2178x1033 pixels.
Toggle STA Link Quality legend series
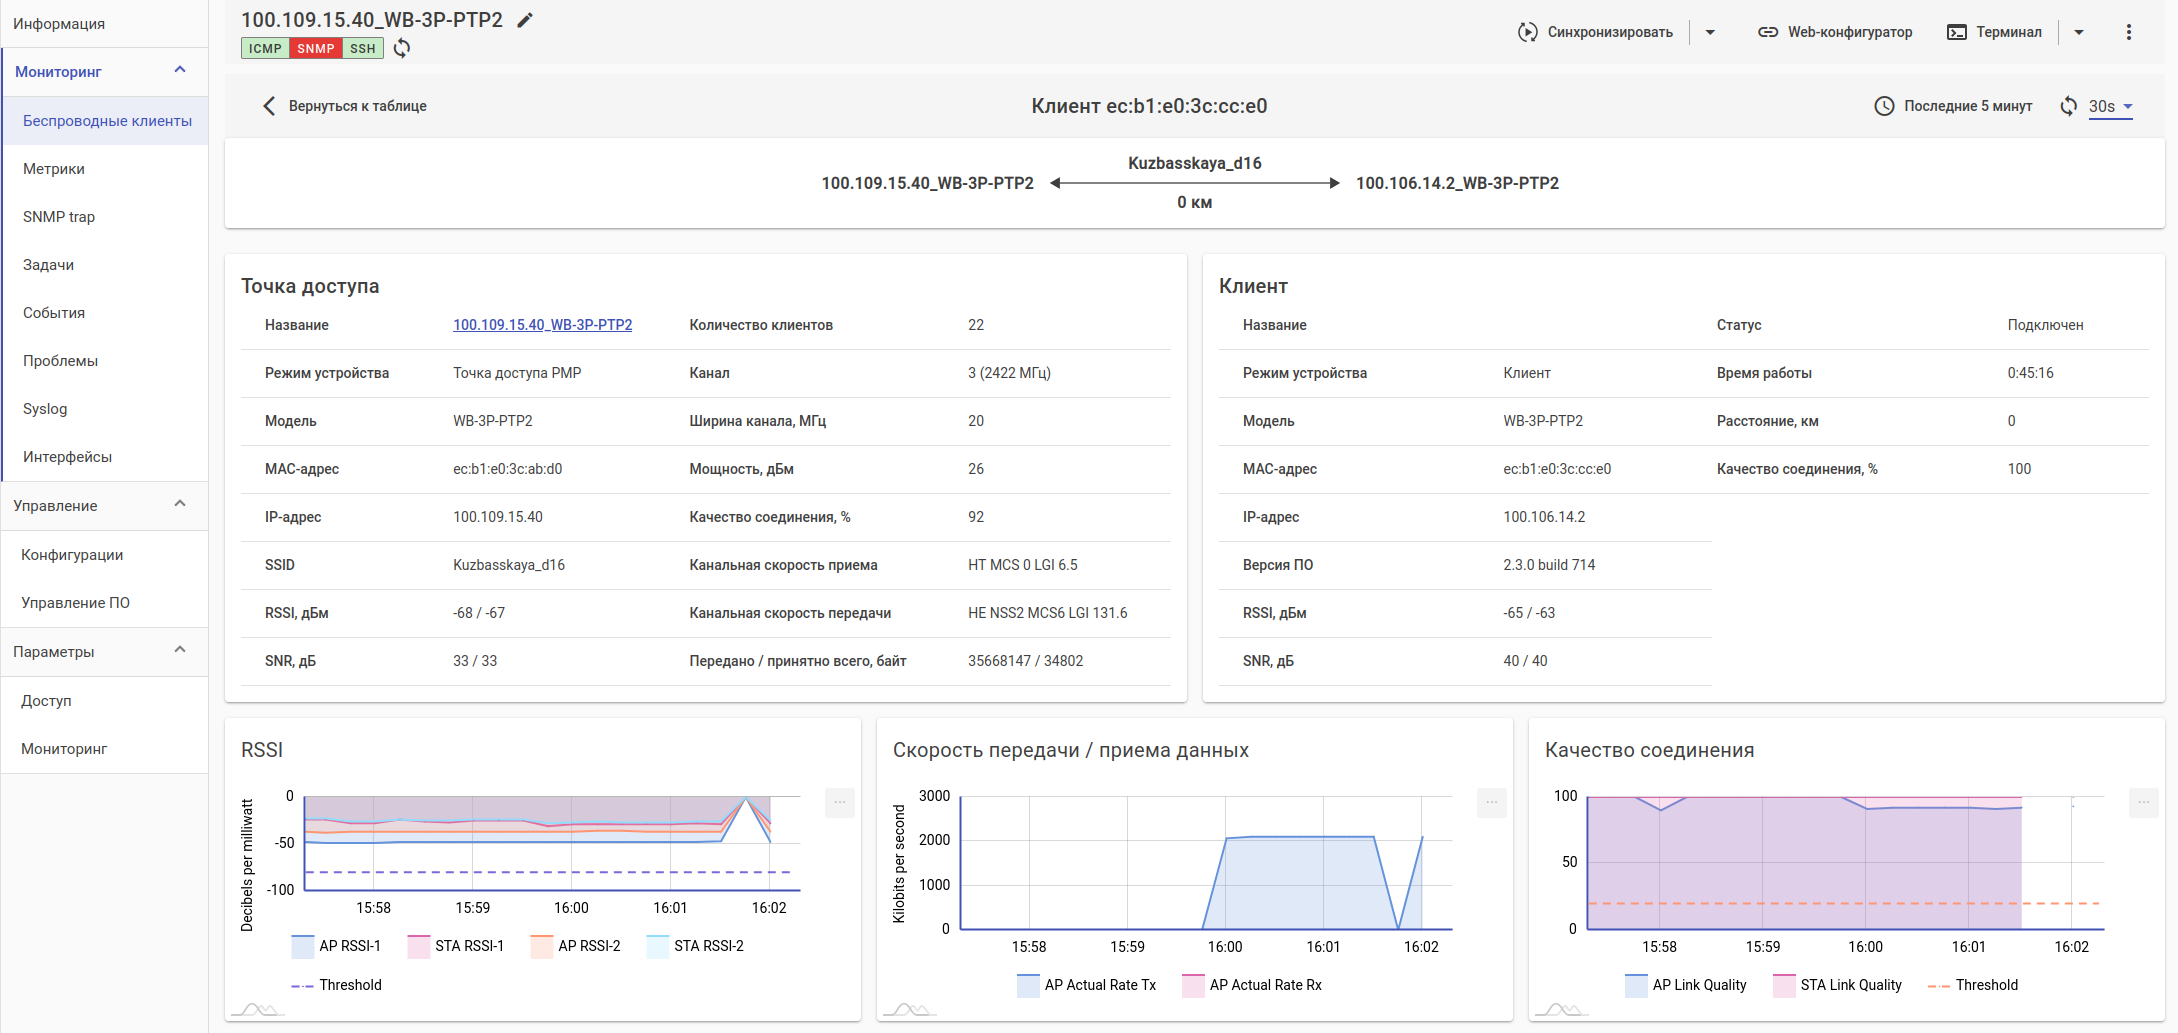point(1838,985)
